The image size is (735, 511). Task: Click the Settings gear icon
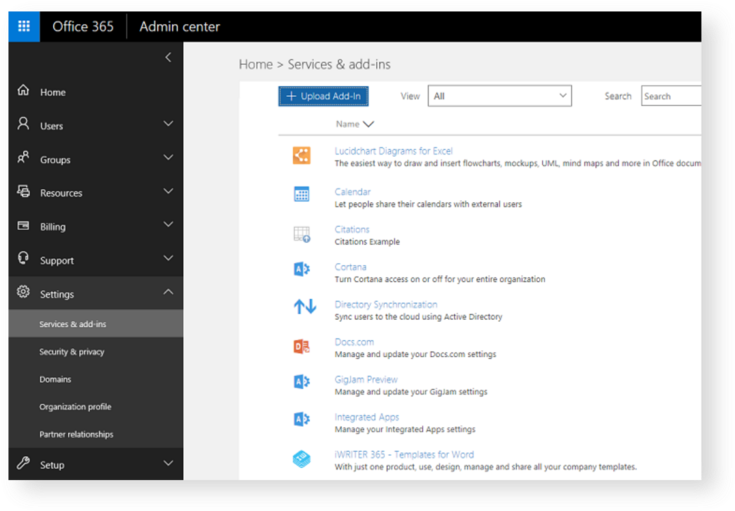(23, 292)
